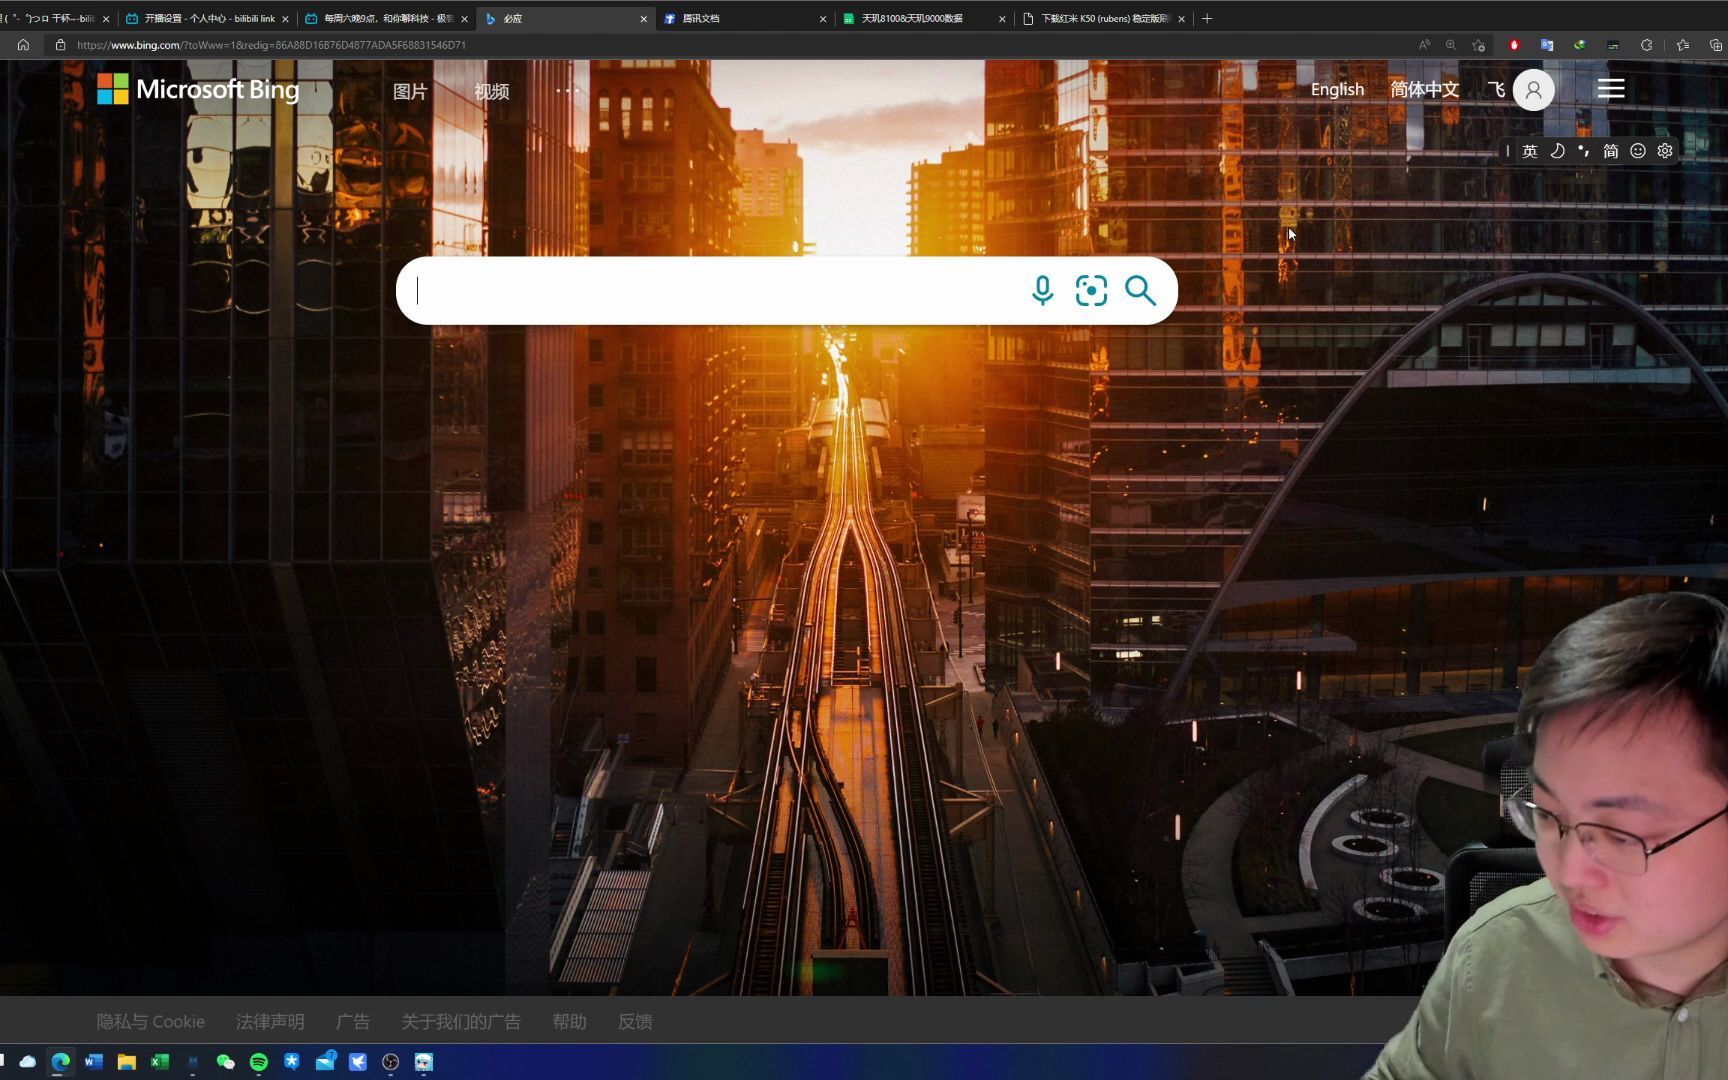Open 关于我们的广告 footer link

click(461, 1021)
